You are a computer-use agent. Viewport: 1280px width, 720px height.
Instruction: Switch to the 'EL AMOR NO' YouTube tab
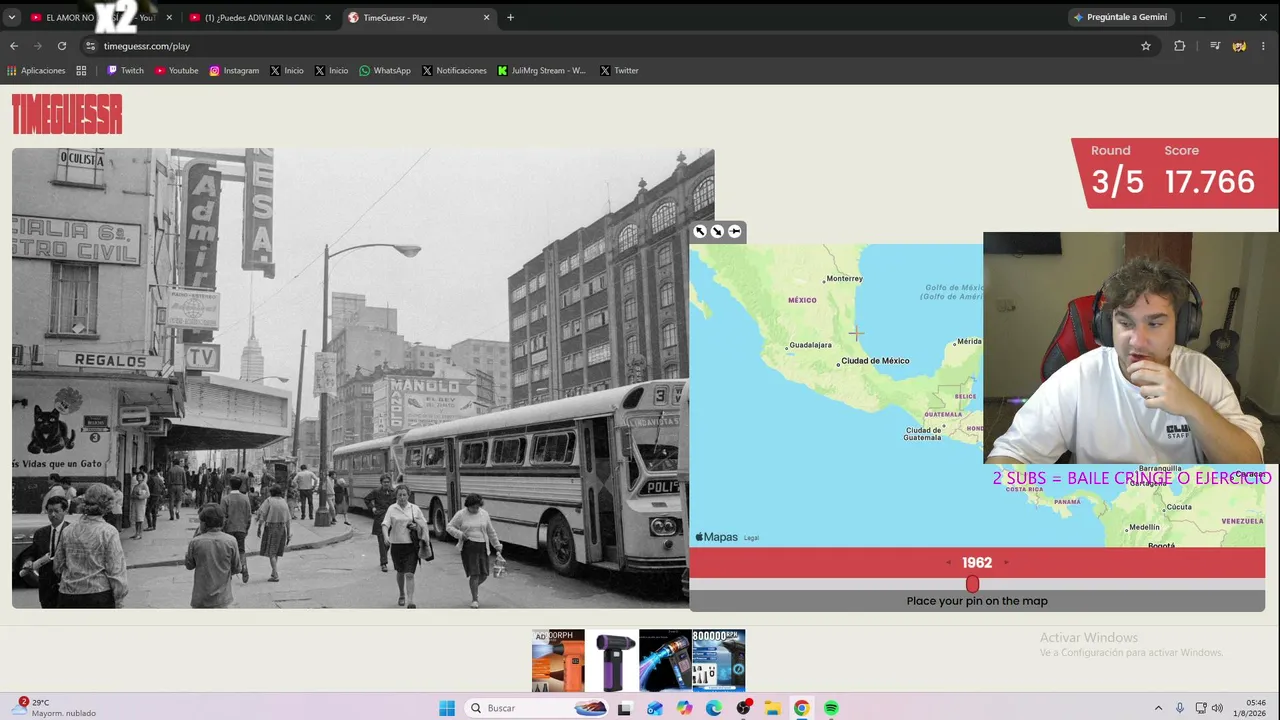[x=101, y=18]
